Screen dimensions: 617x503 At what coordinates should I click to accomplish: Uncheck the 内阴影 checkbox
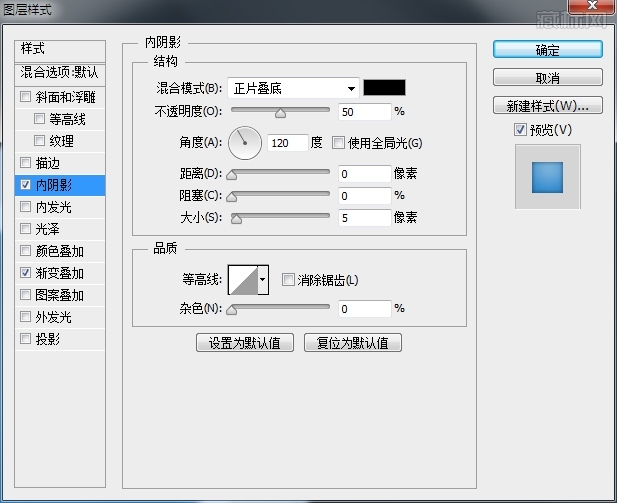pos(26,185)
